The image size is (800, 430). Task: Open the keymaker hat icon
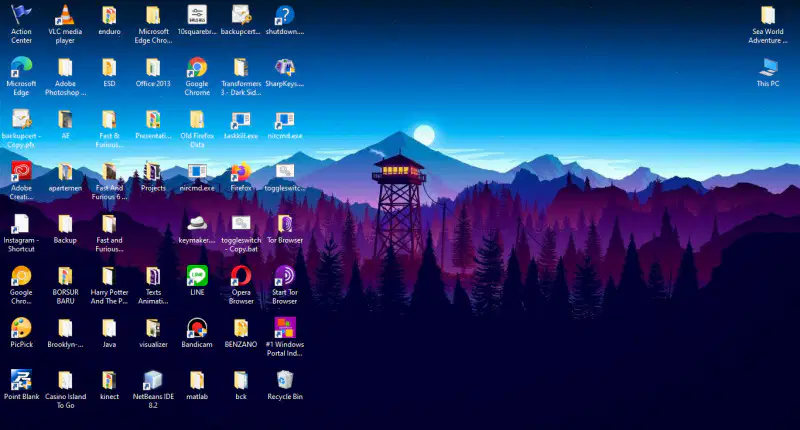tap(197, 224)
